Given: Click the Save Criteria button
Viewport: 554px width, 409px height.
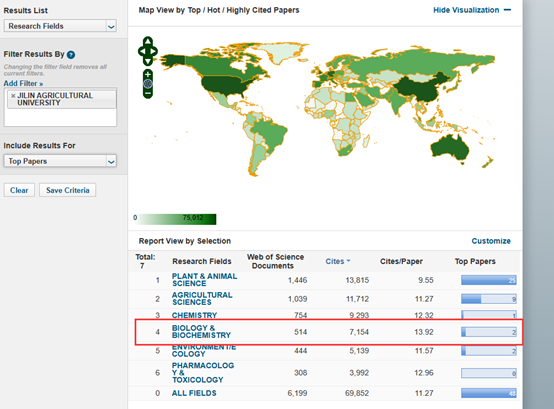Looking at the screenshot, I should tap(67, 190).
